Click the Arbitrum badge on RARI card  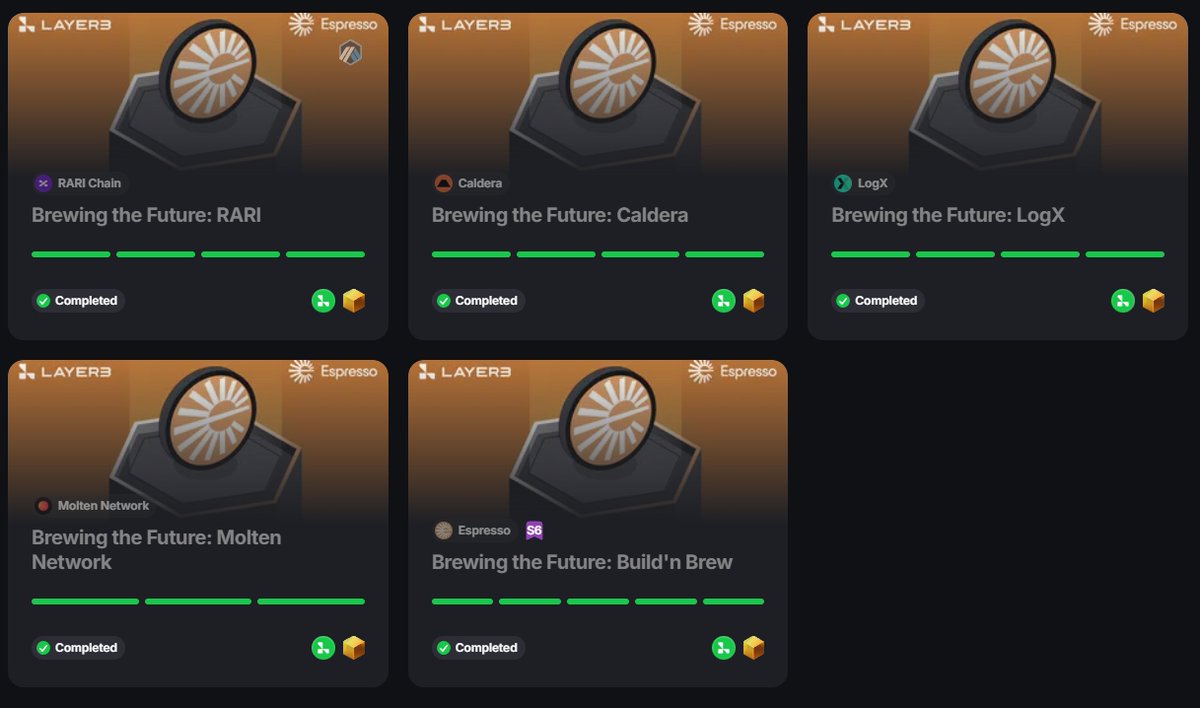[350, 52]
